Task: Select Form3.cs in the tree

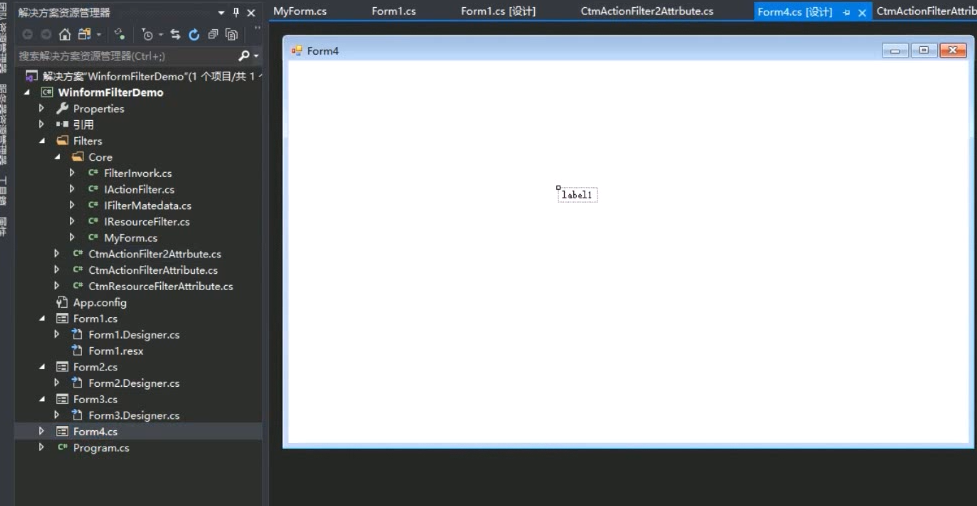Action: pyautogui.click(x=95, y=399)
